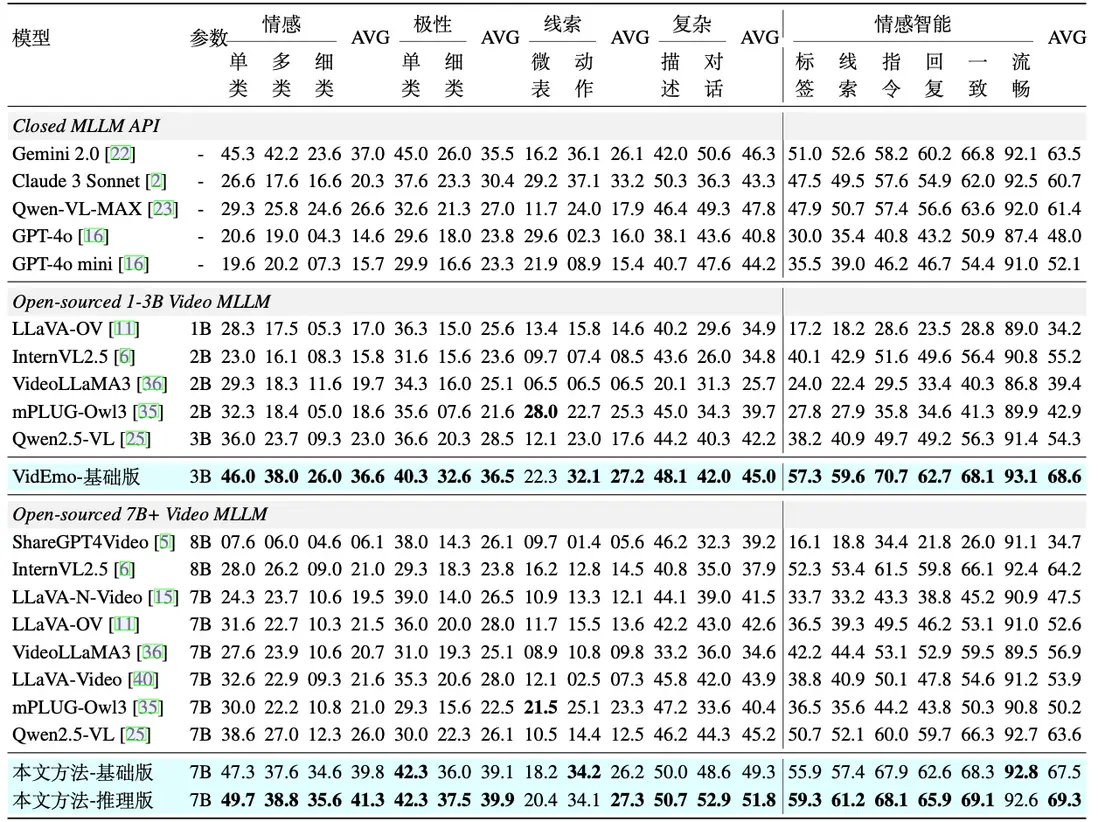Select the "参数" column header
The height and width of the screenshot is (822, 1098).
point(209,38)
